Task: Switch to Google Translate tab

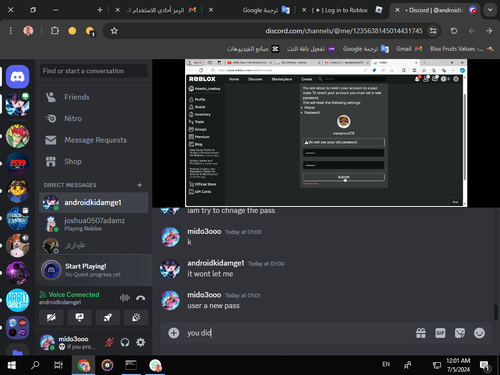Action: pyautogui.click(x=250, y=10)
